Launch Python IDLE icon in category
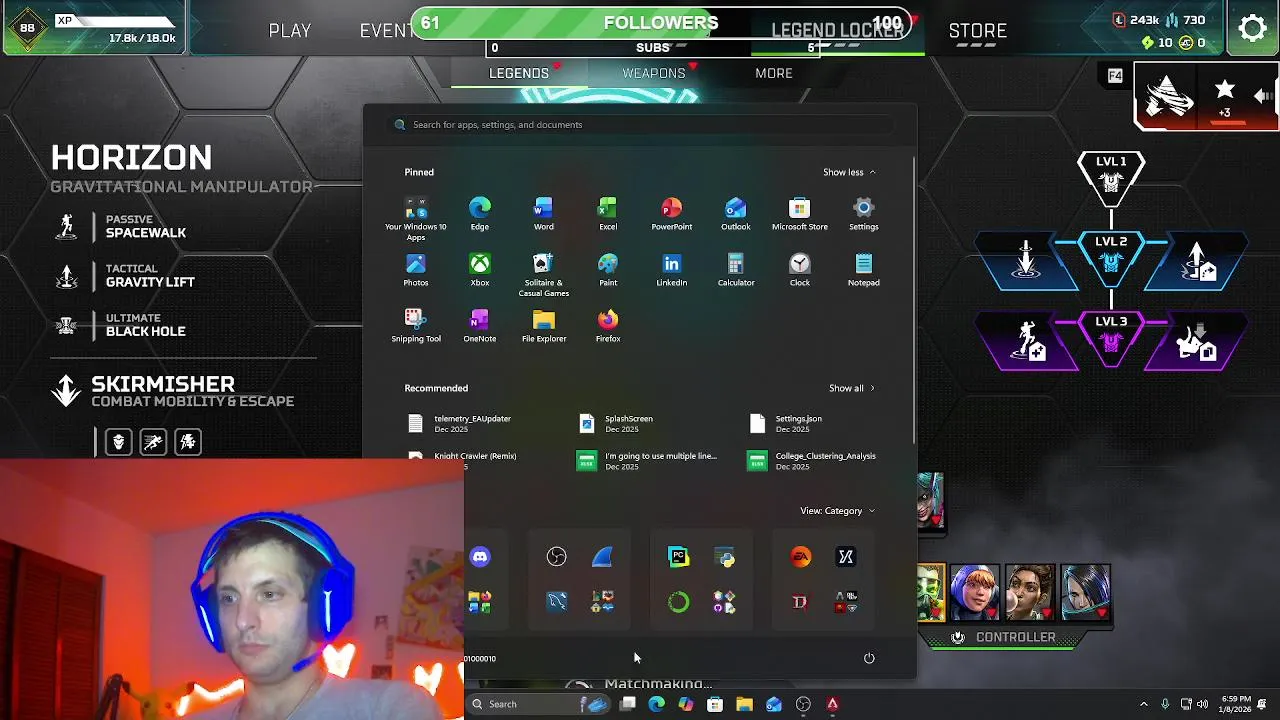Screen dimensions: 1280x720 coord(725,557)
